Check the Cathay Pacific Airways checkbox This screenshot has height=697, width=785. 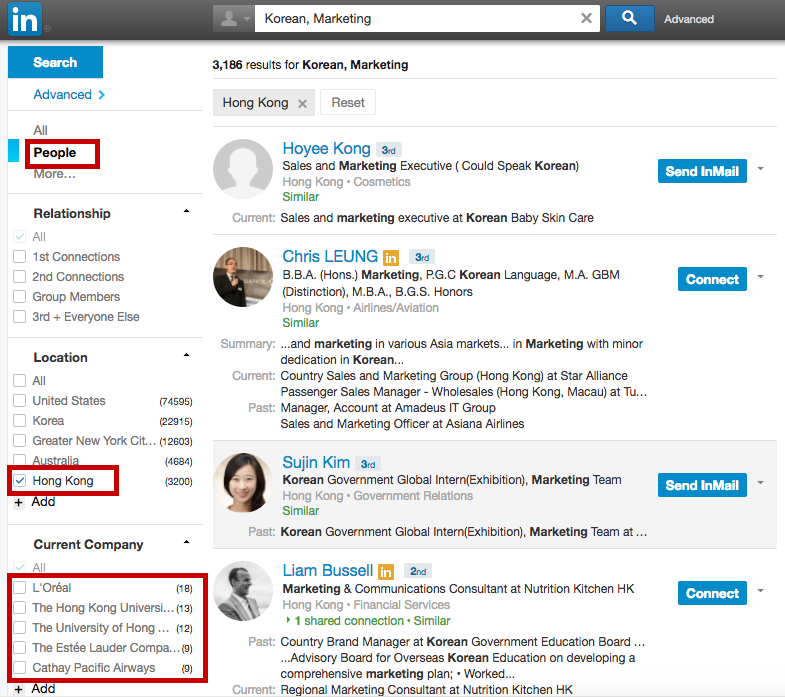(x=20, y=668)
